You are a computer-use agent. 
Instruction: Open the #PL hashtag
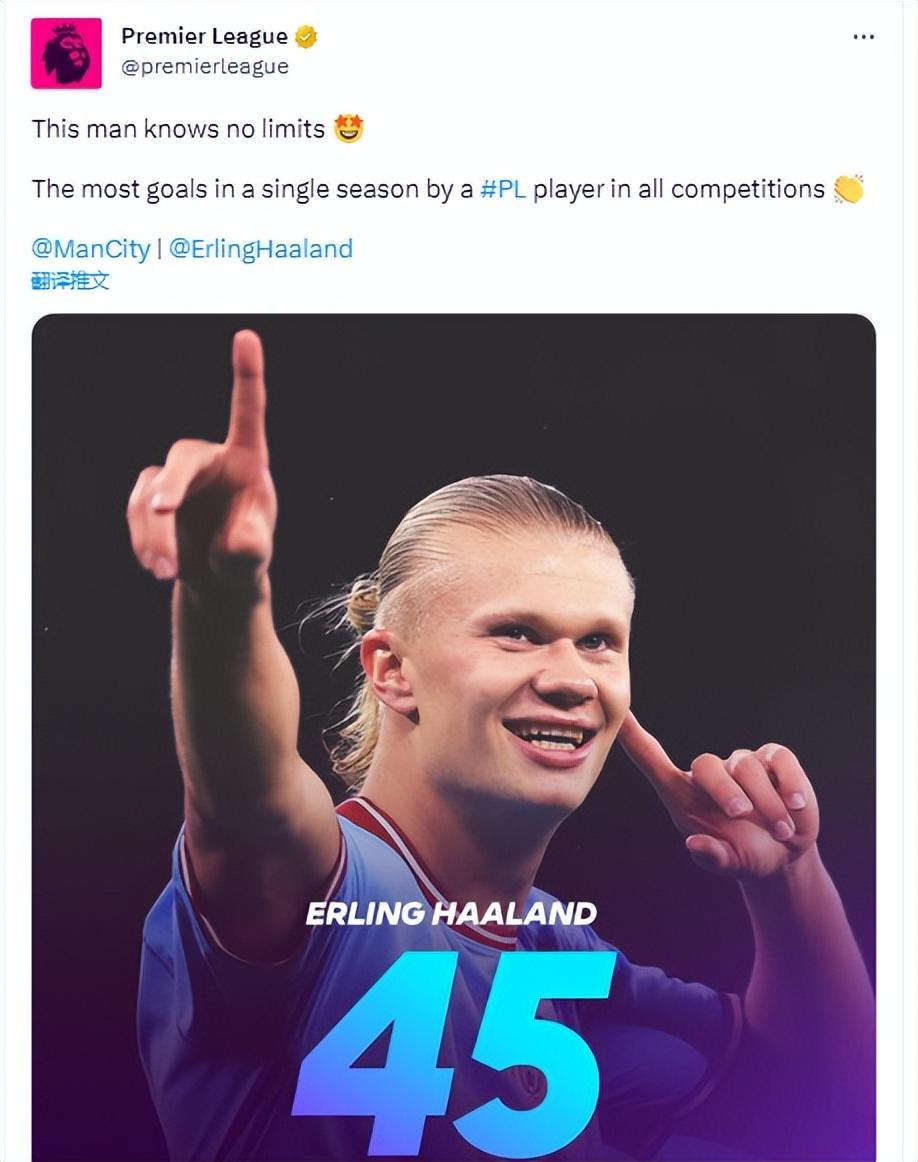tap(503, 189)
